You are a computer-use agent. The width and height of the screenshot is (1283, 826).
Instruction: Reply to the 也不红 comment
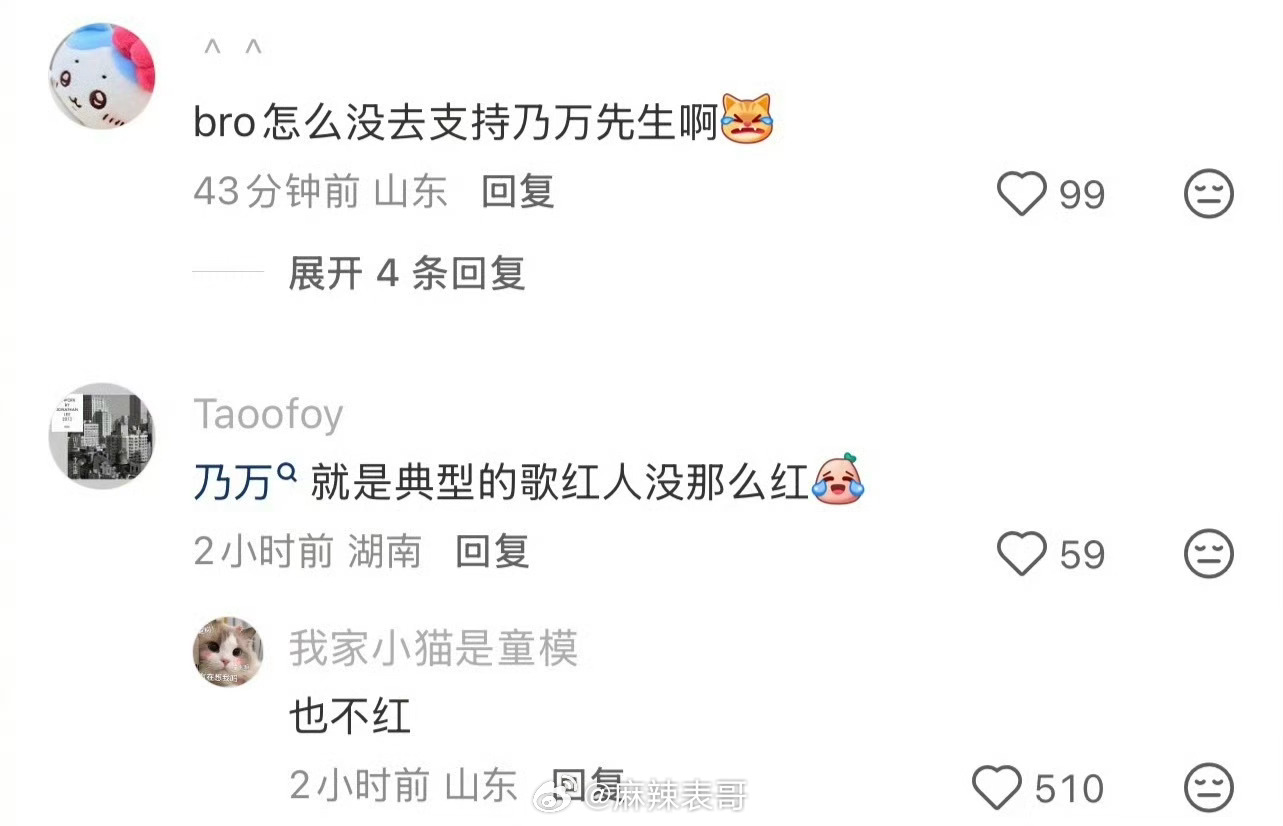click(x=588, y=786)
